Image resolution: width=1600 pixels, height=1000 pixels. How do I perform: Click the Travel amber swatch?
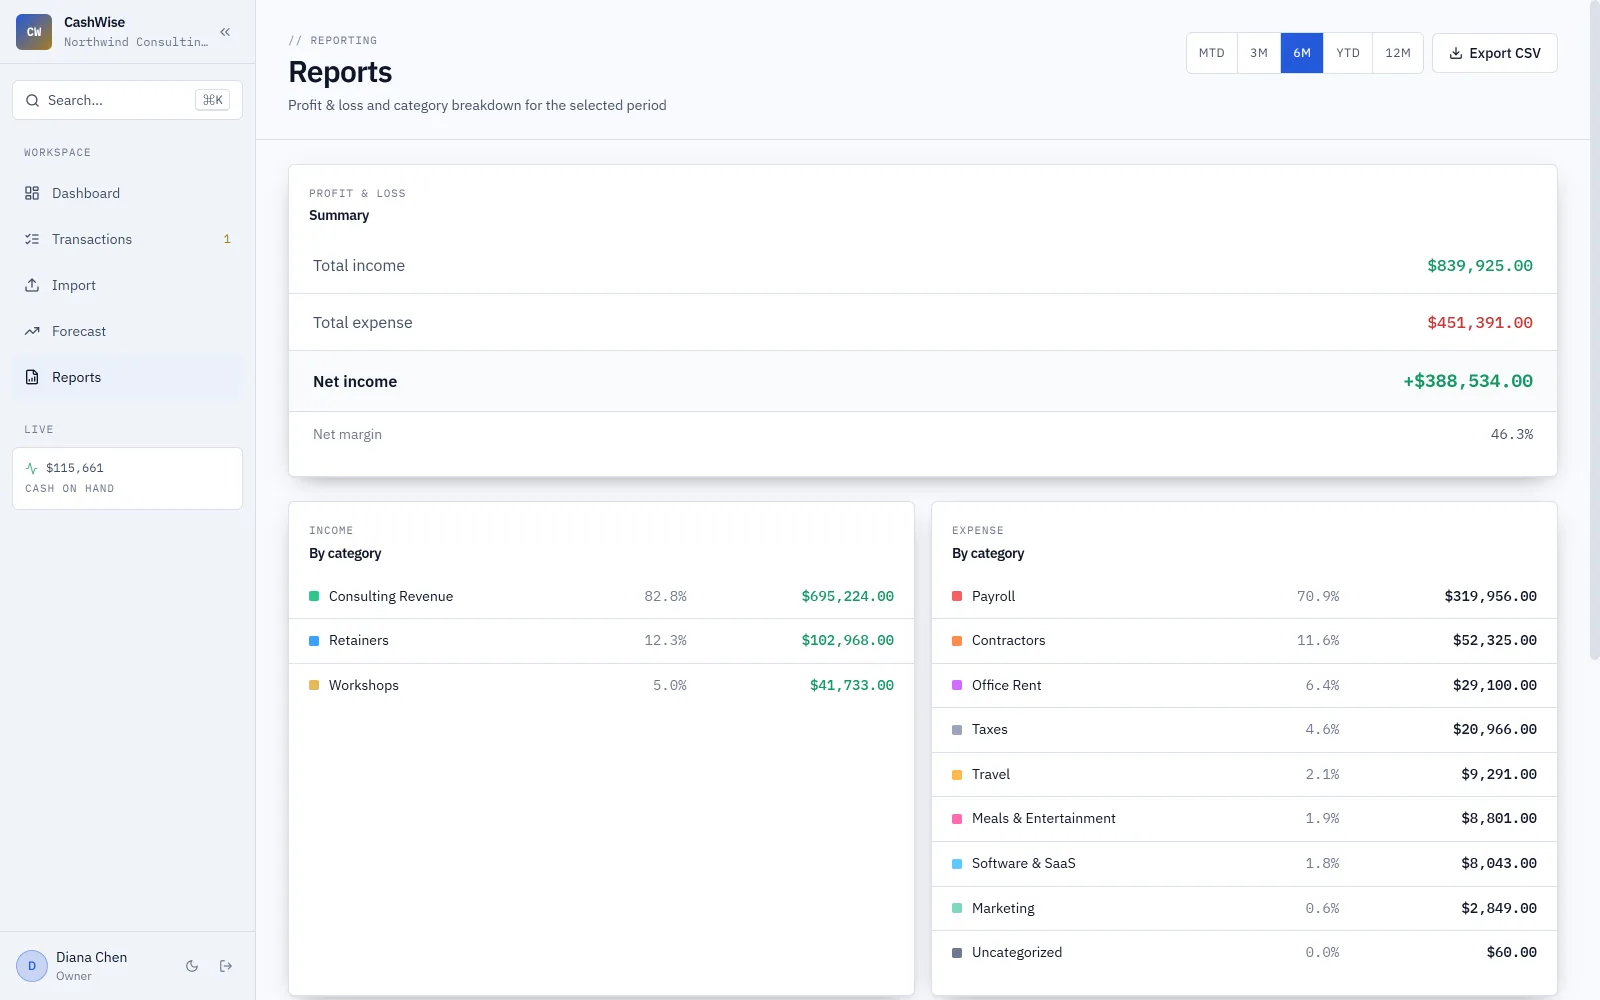(x=957, y=775)
